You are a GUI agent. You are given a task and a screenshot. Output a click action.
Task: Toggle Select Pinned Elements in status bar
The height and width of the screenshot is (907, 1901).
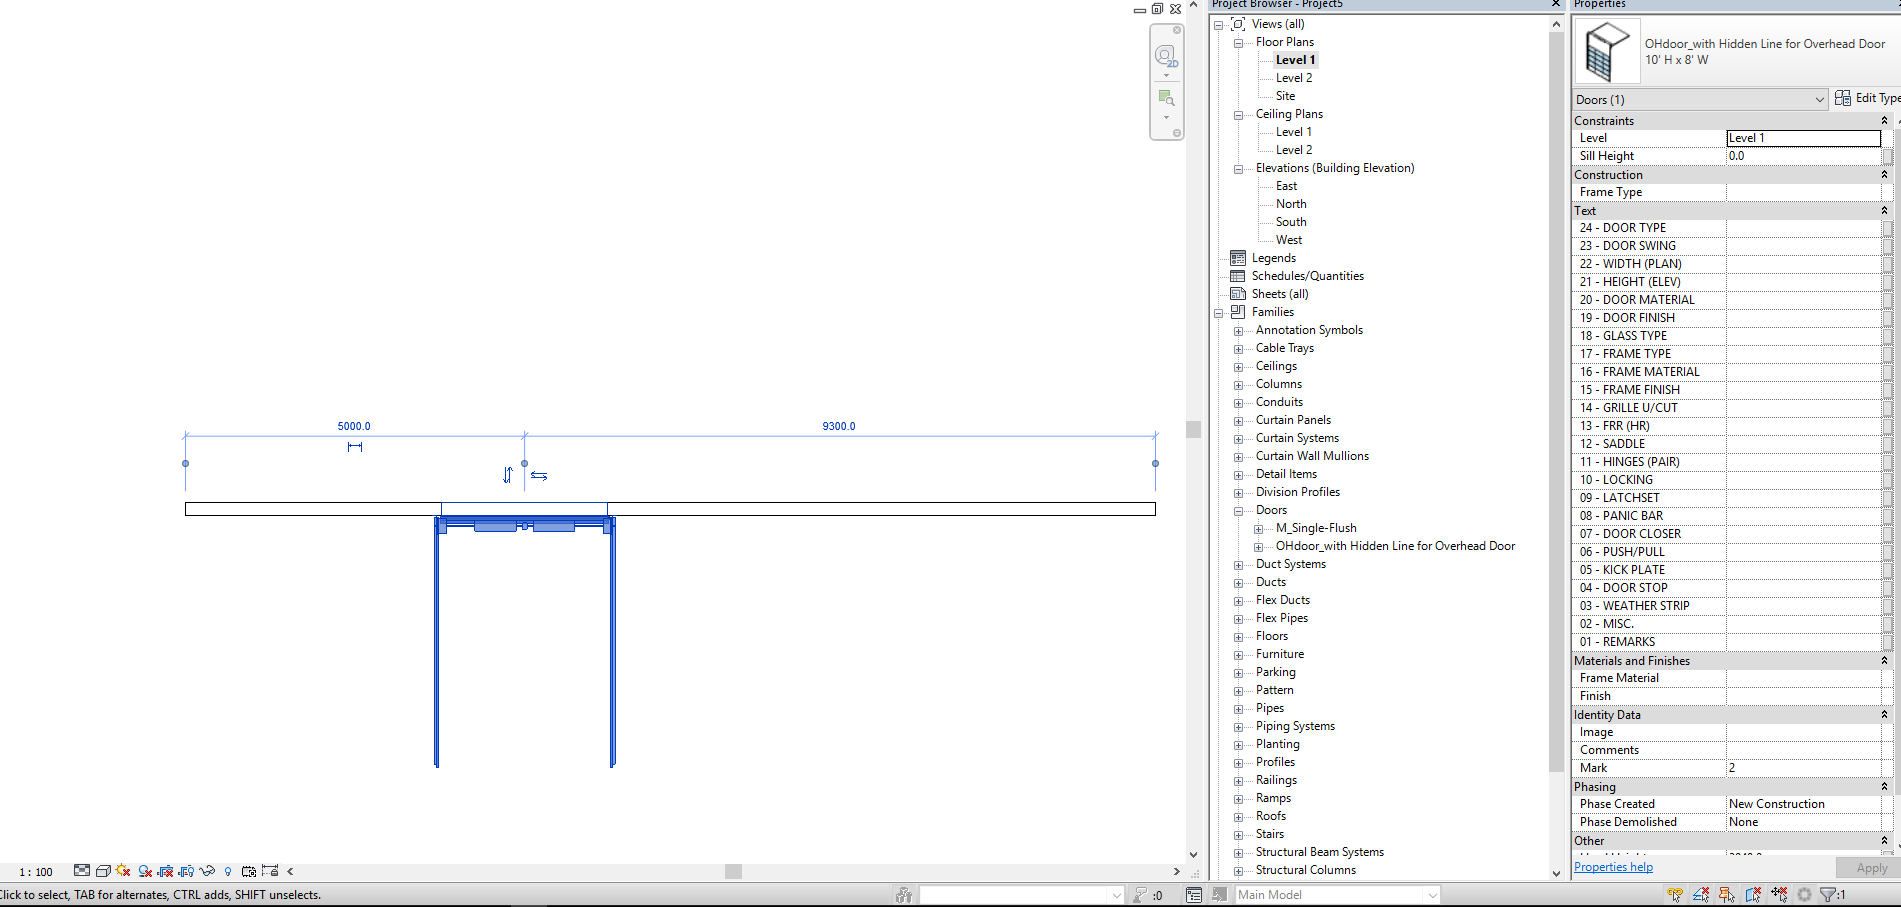(x=1727, y=894)
